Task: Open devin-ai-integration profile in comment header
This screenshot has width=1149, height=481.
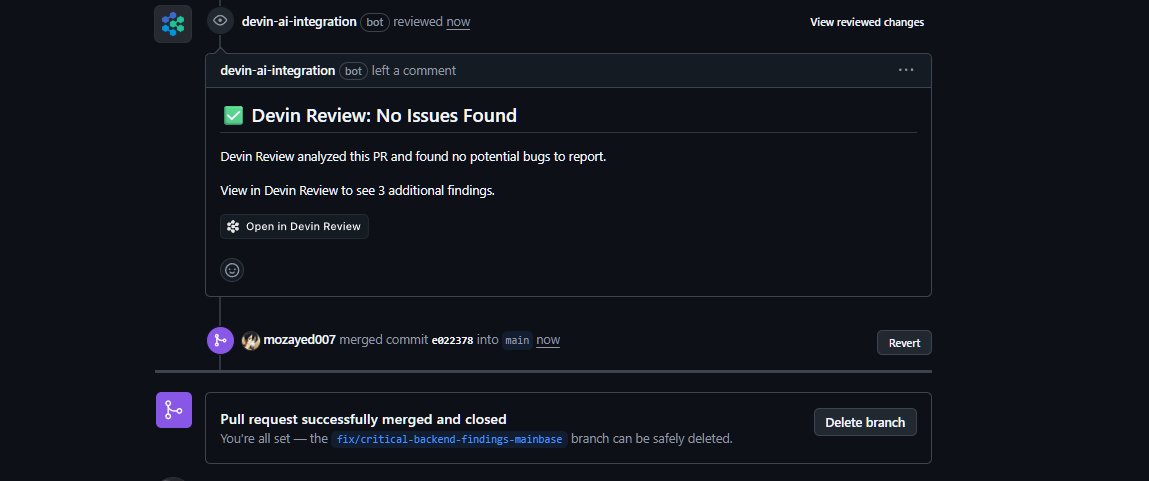Action: click(278, 70)
